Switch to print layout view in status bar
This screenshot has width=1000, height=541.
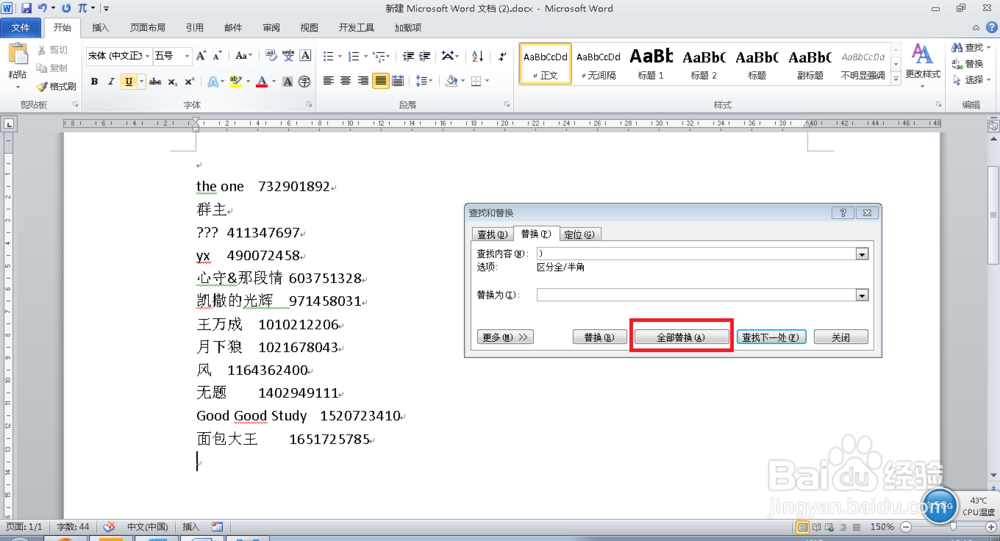(803, 527)
